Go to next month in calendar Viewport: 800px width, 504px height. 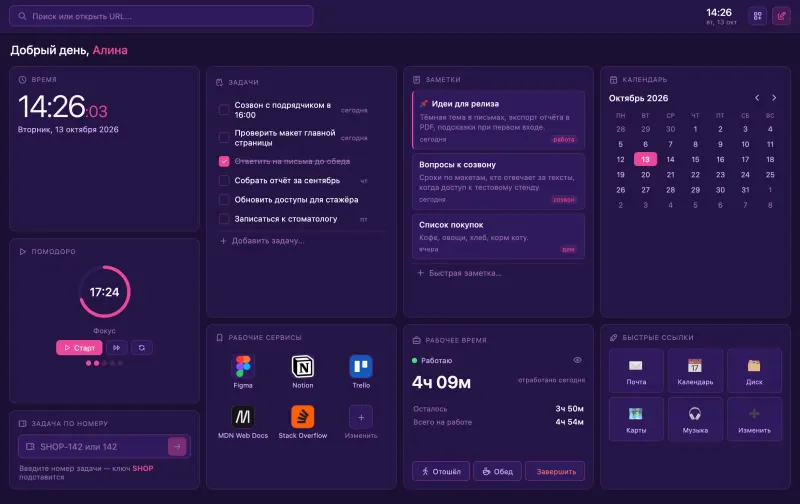[774, 97]
